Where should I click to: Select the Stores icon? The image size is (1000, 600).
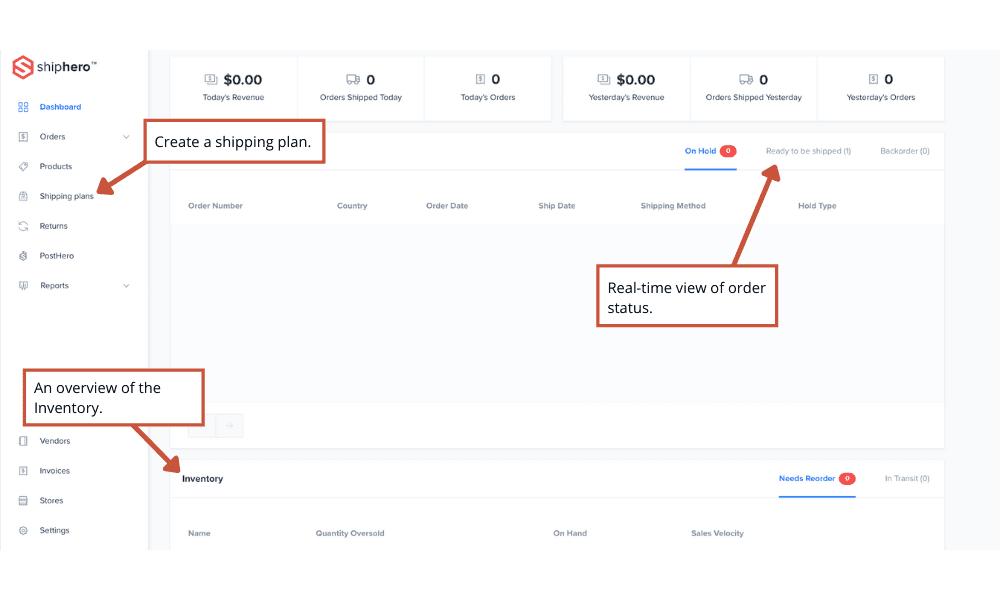(x=23, y=501)
